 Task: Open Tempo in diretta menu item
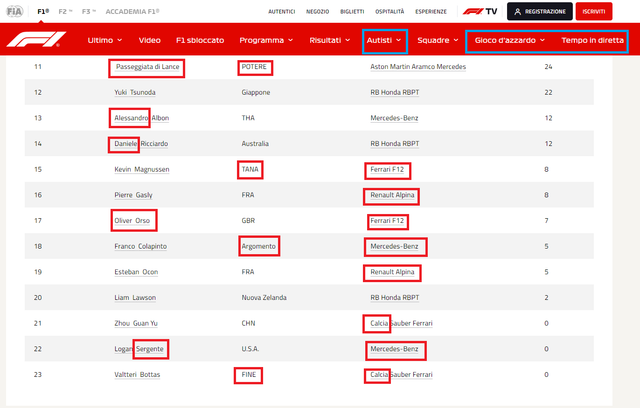593,40
